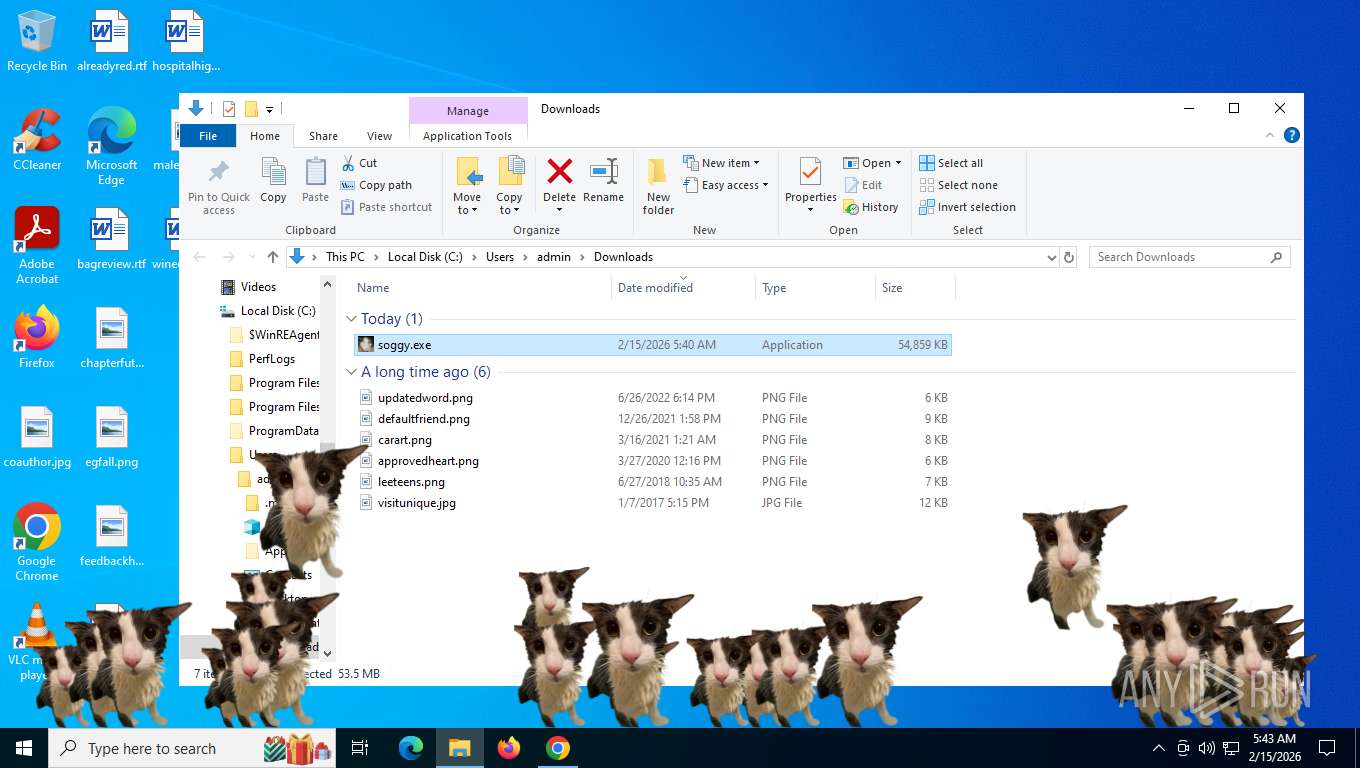Screen dimensions: 1360x768
Task: Open New item dropdown
Action: 721,163
